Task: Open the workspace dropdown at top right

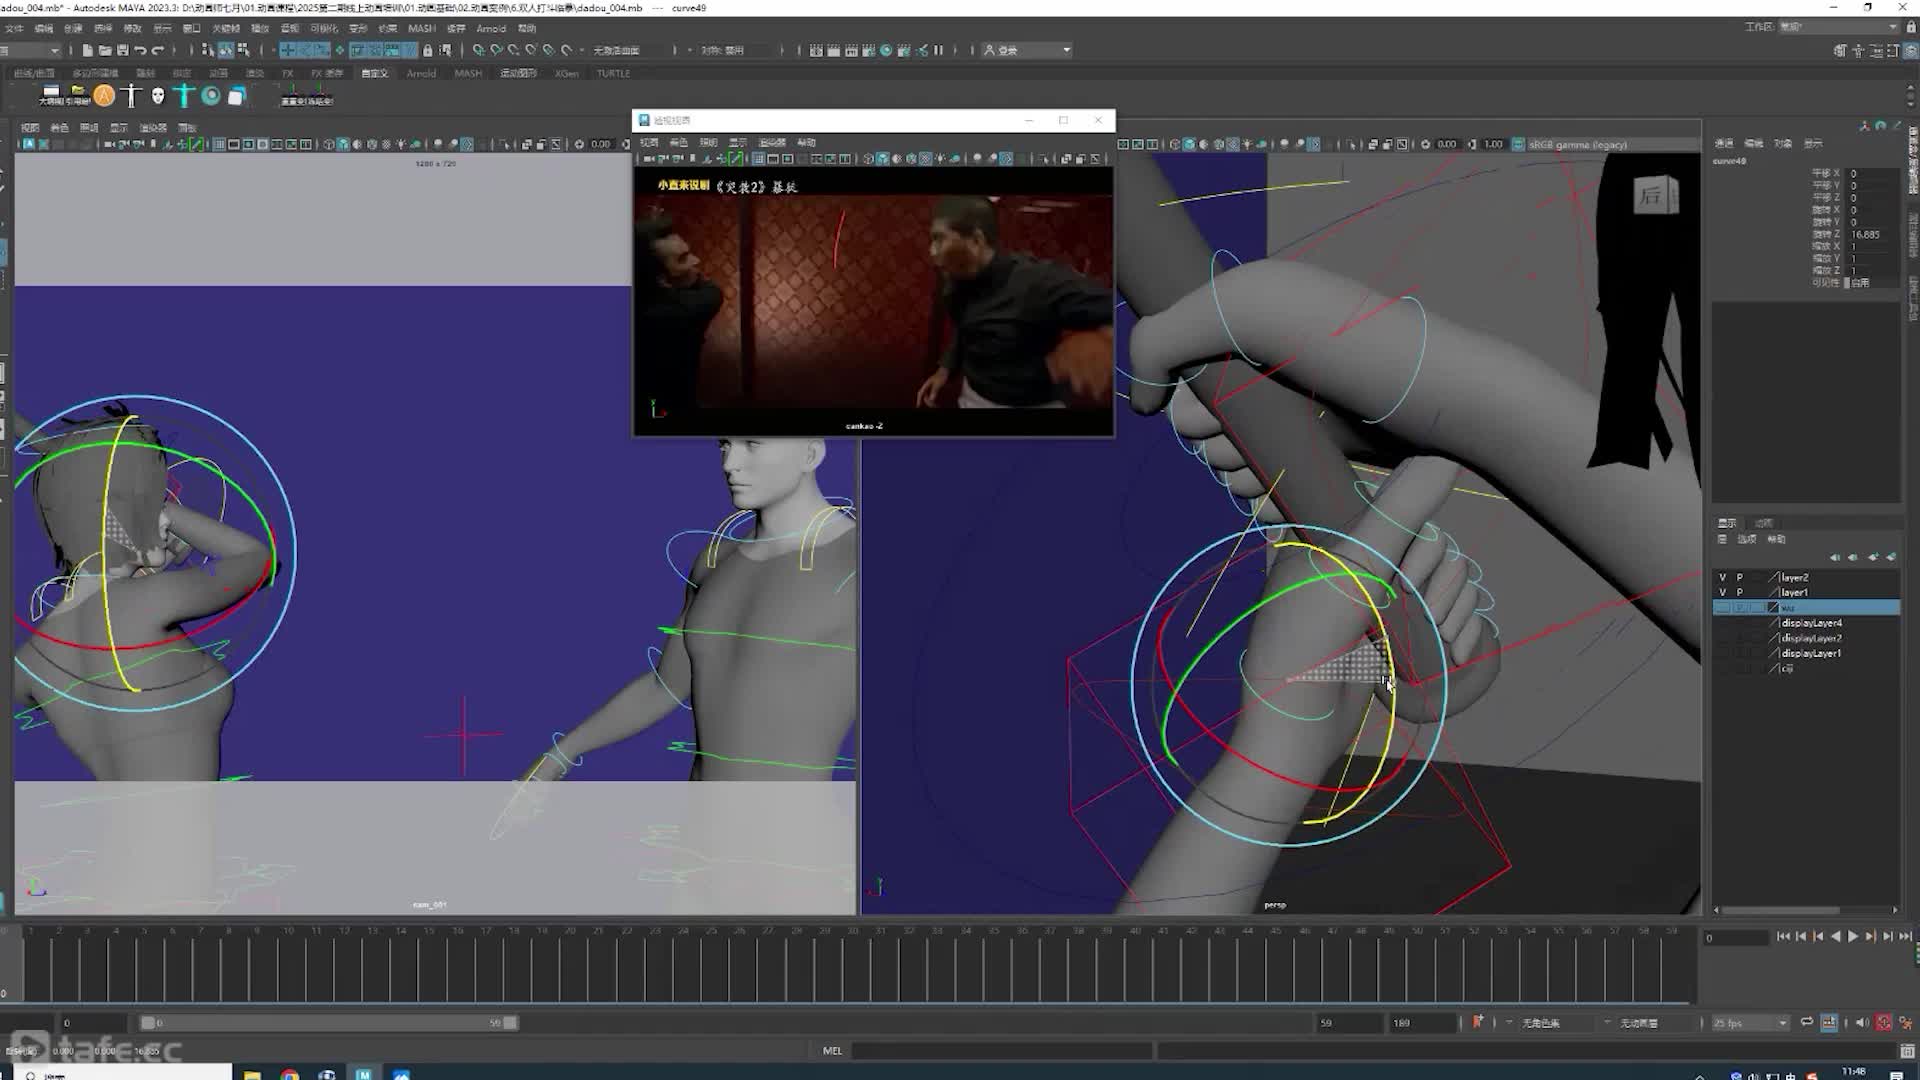Action: coord(1838,27)
